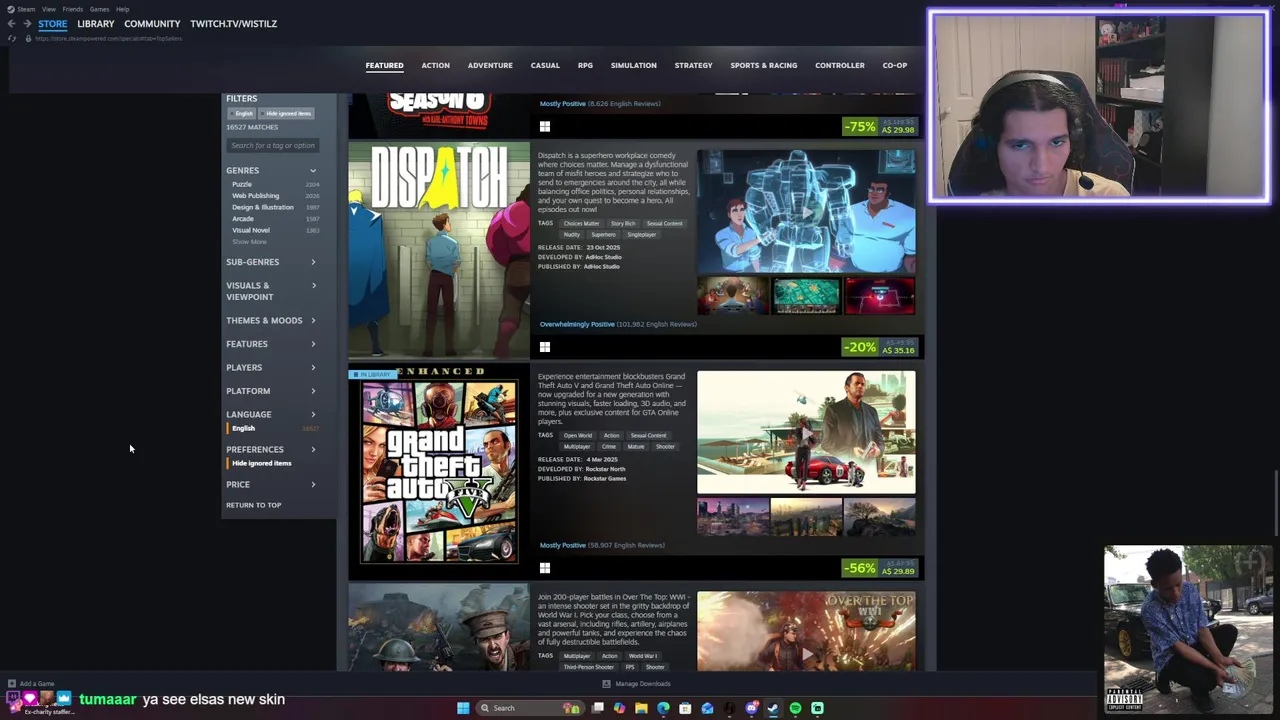
Task: Expand the FEATURES filter section
Action: [x=271, y=344]
